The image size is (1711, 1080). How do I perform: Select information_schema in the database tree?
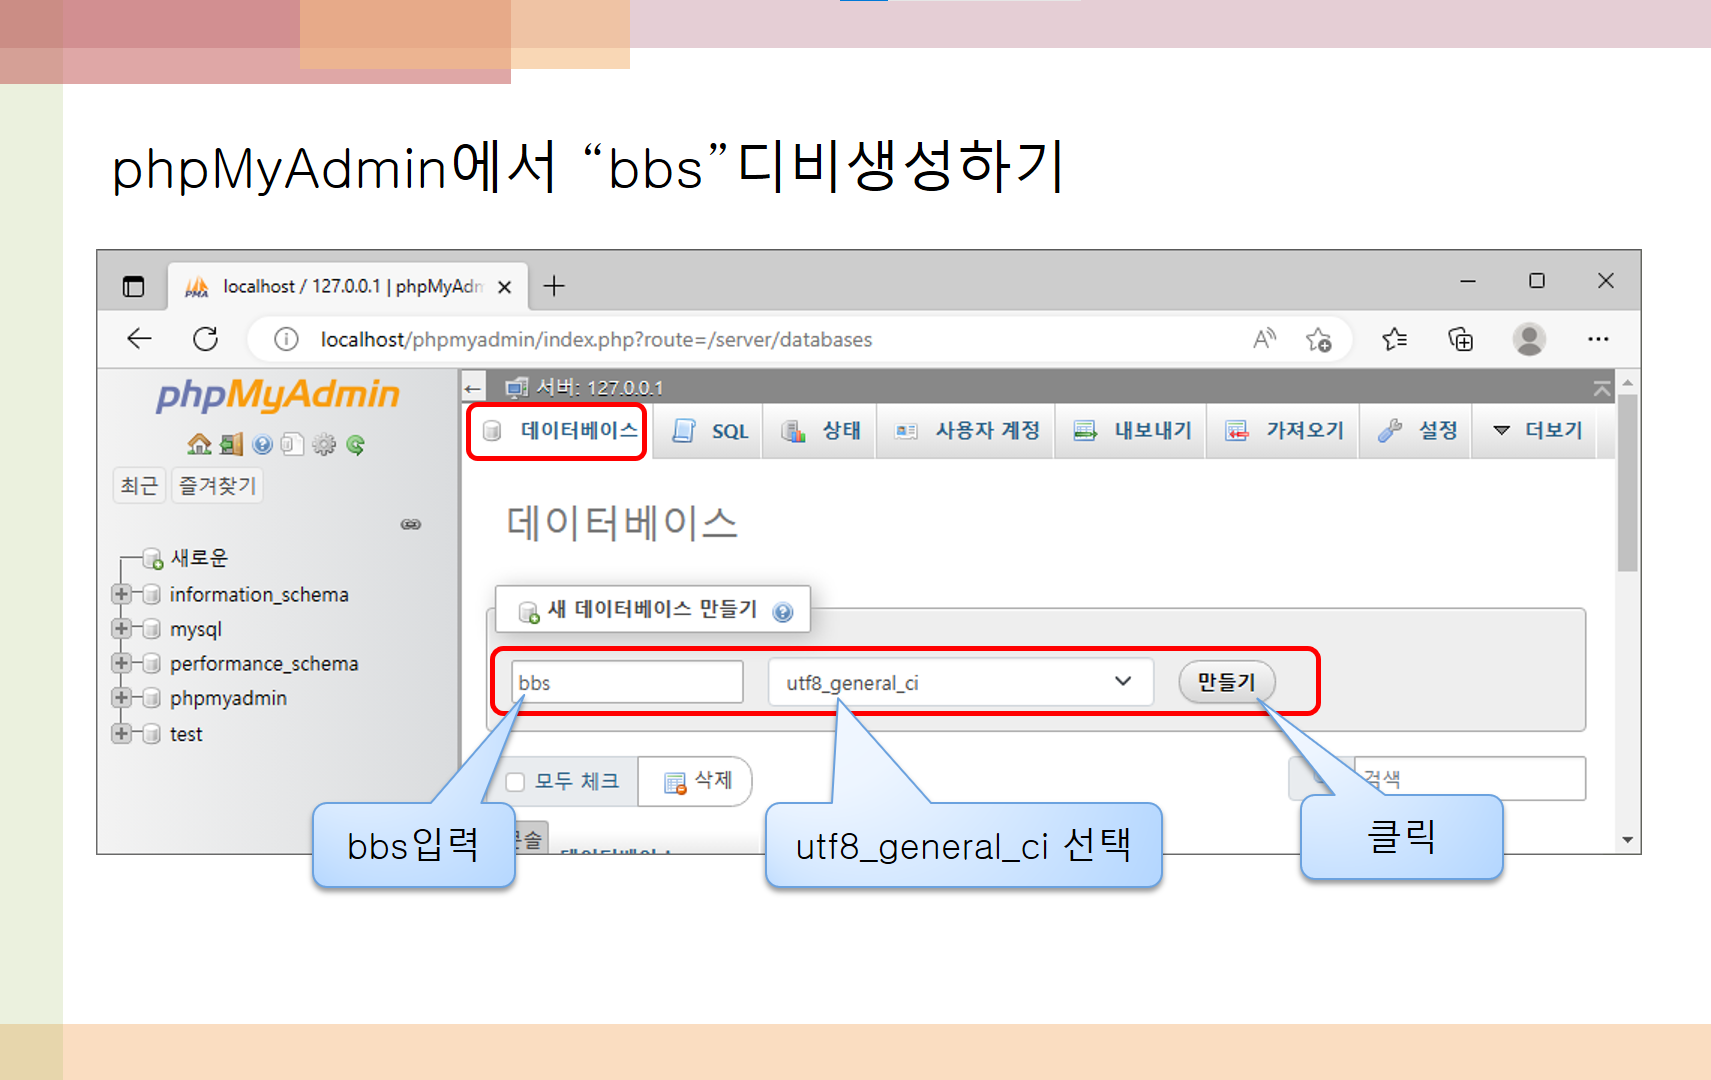click(259, 594)
